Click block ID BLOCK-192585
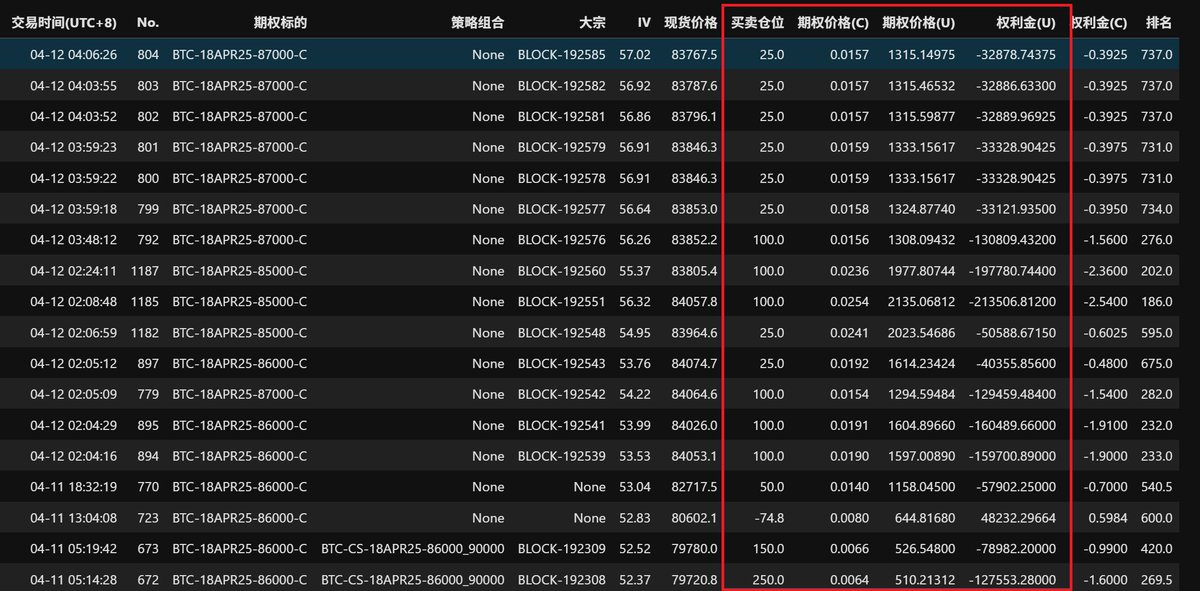 [561, 54]
